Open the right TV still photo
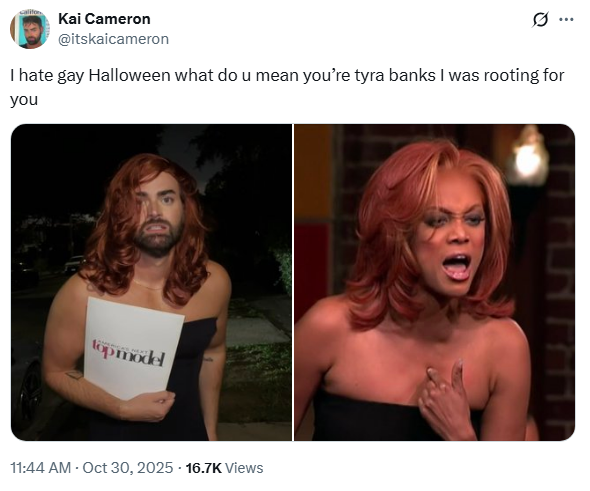Viewport: 590px width, 491px height. 435,282
